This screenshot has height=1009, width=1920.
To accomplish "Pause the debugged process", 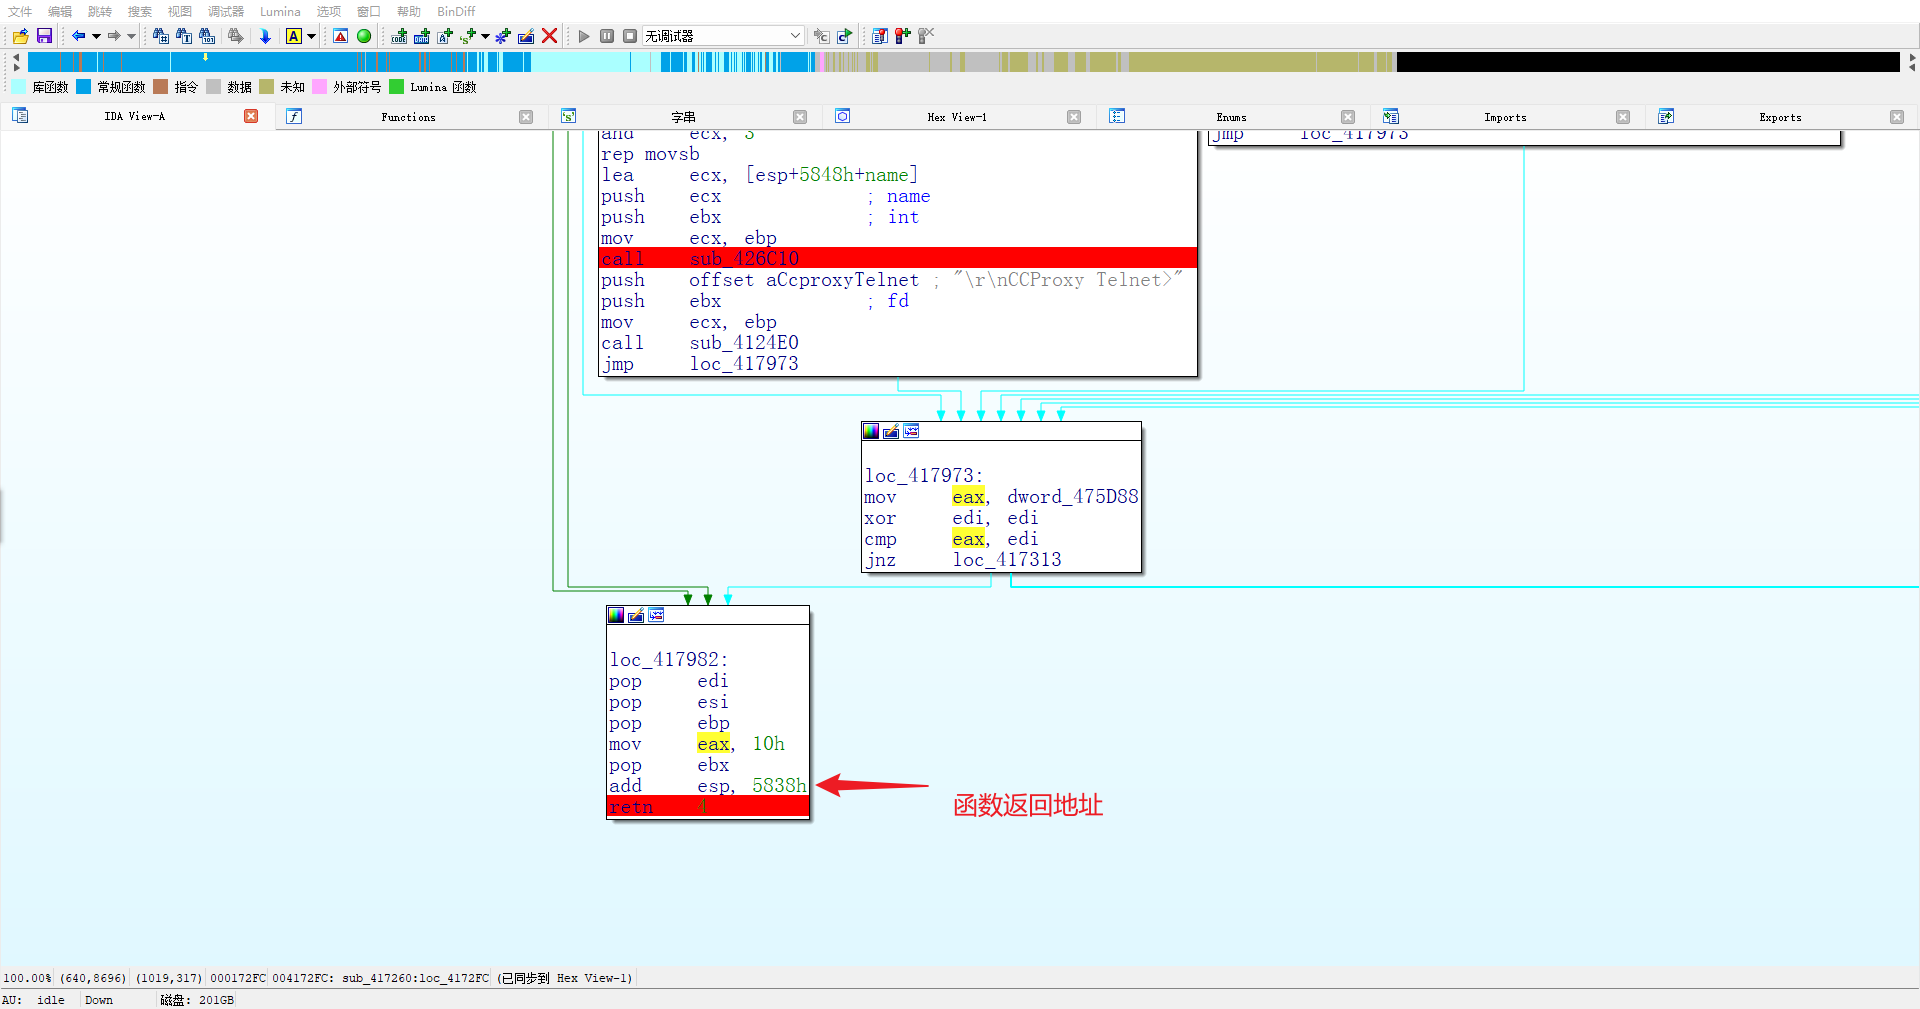I will (607, 36).
